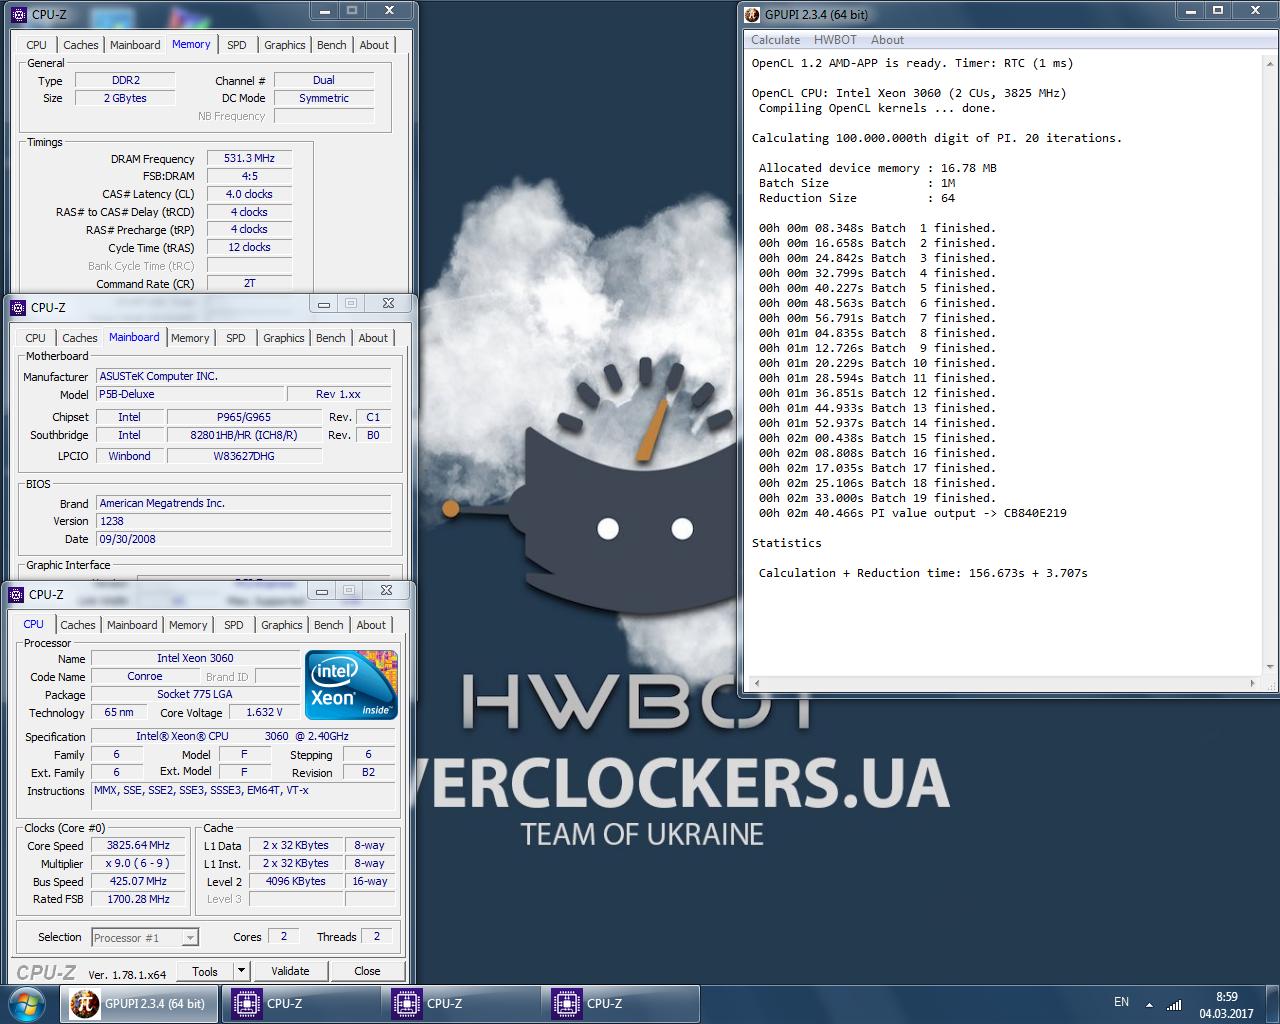The height and width of the screenshot is (1024, 1280).
Task: Click Southbridge 82801HB/HR (ICH8/R) field
Action: coord(244,435)
